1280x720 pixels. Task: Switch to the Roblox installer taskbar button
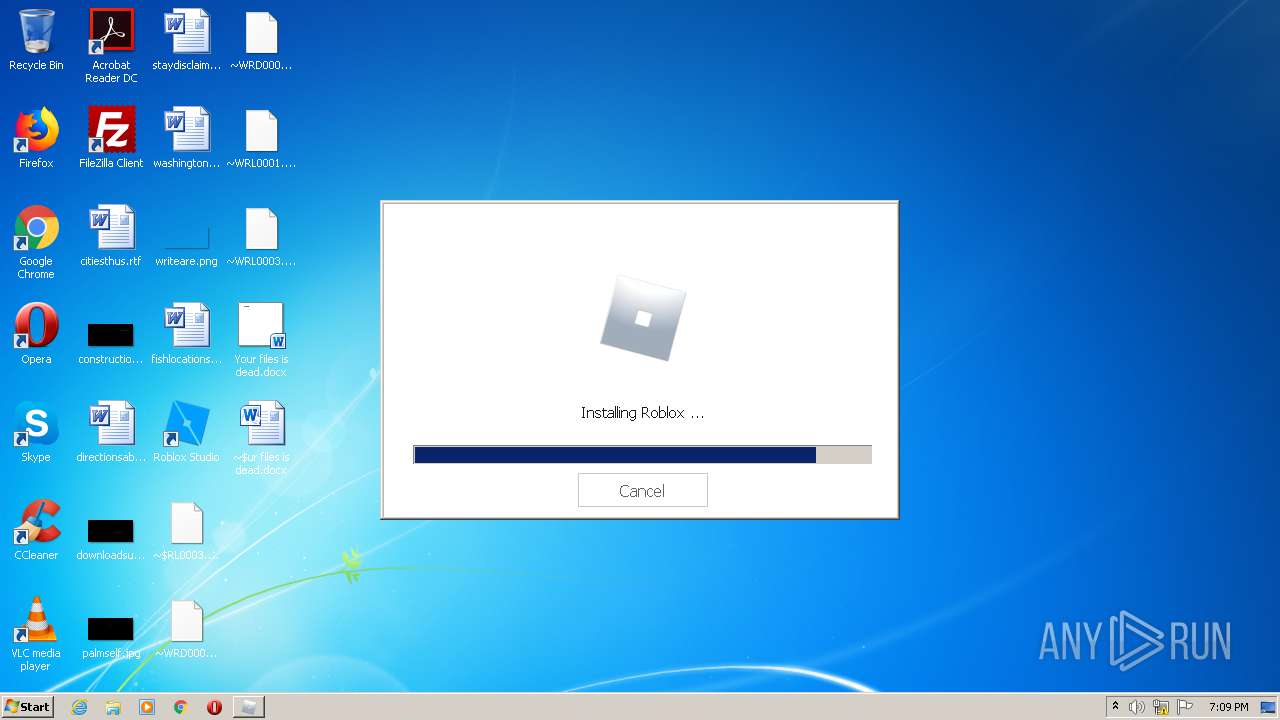tap(249, 707)
